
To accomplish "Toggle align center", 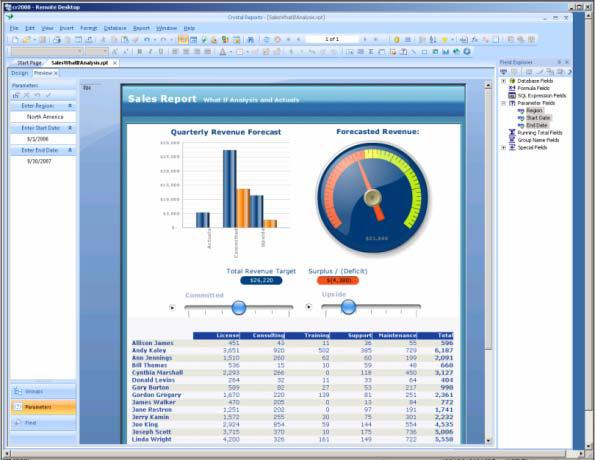I will [x=186, y=52].
